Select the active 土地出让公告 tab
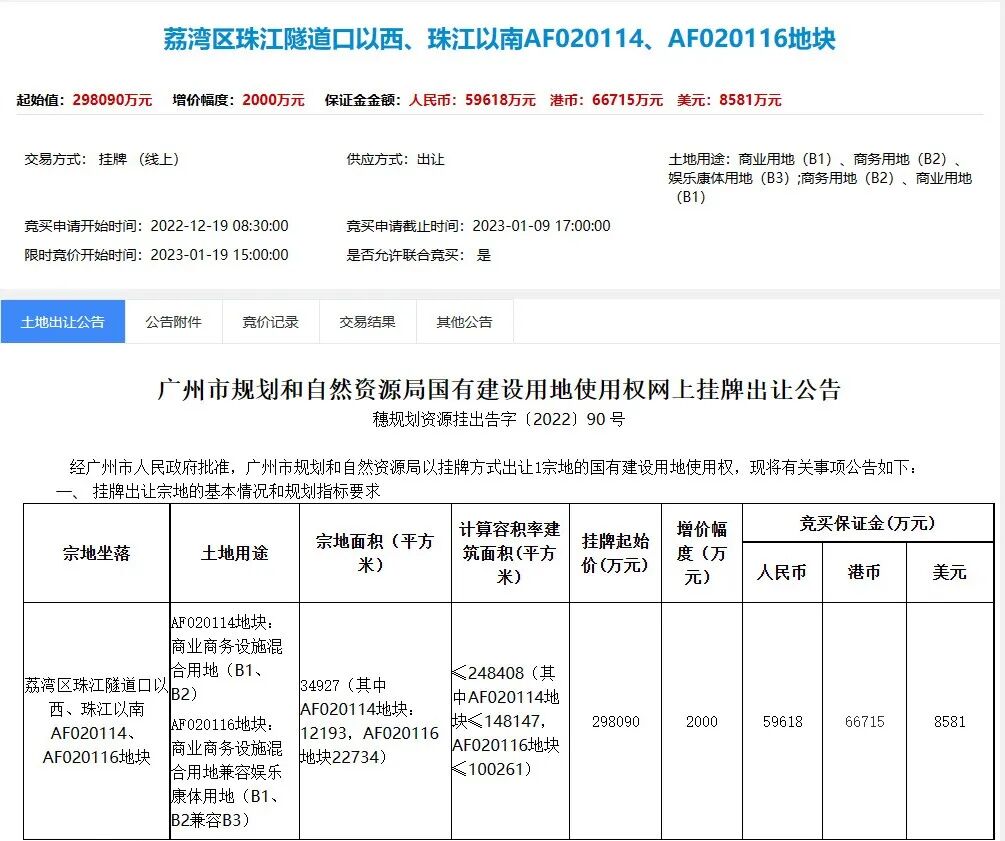 63,322
